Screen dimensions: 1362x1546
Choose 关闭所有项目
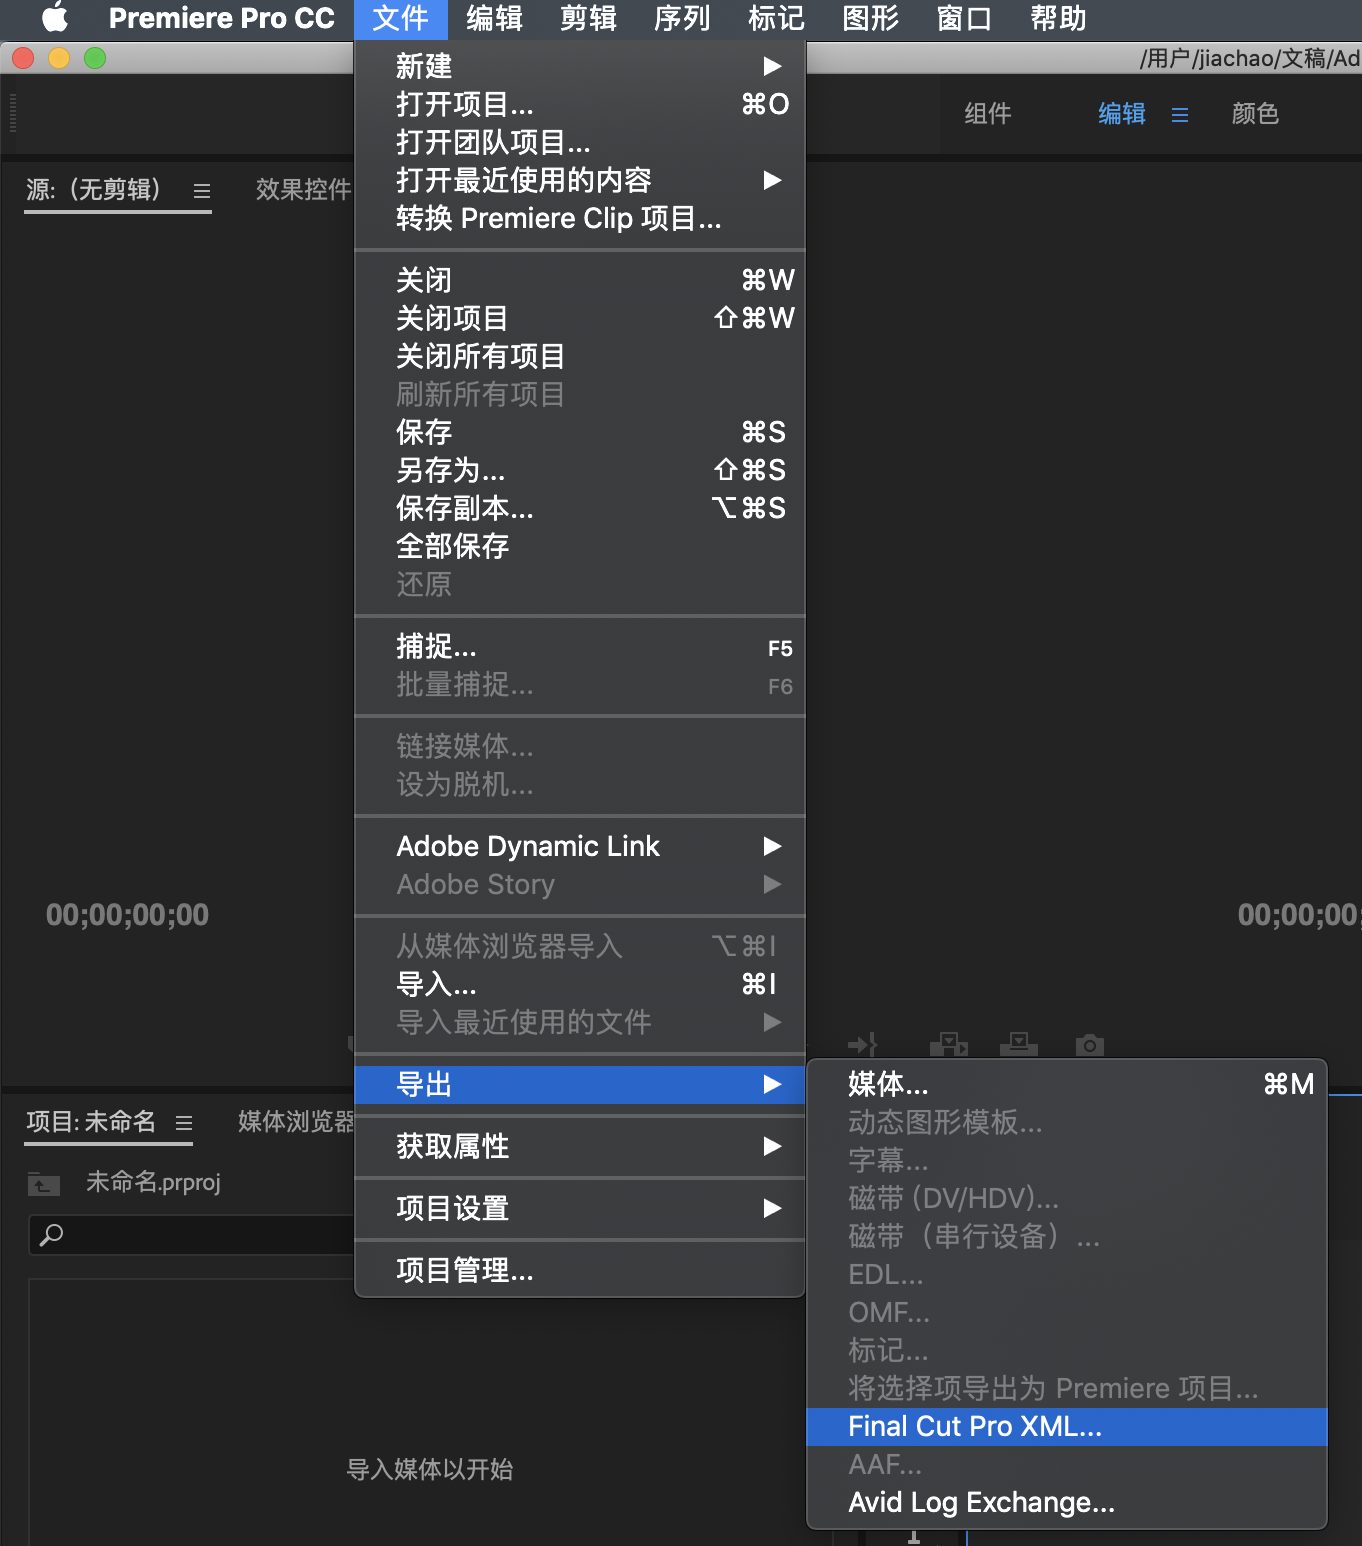coord(580,356)
